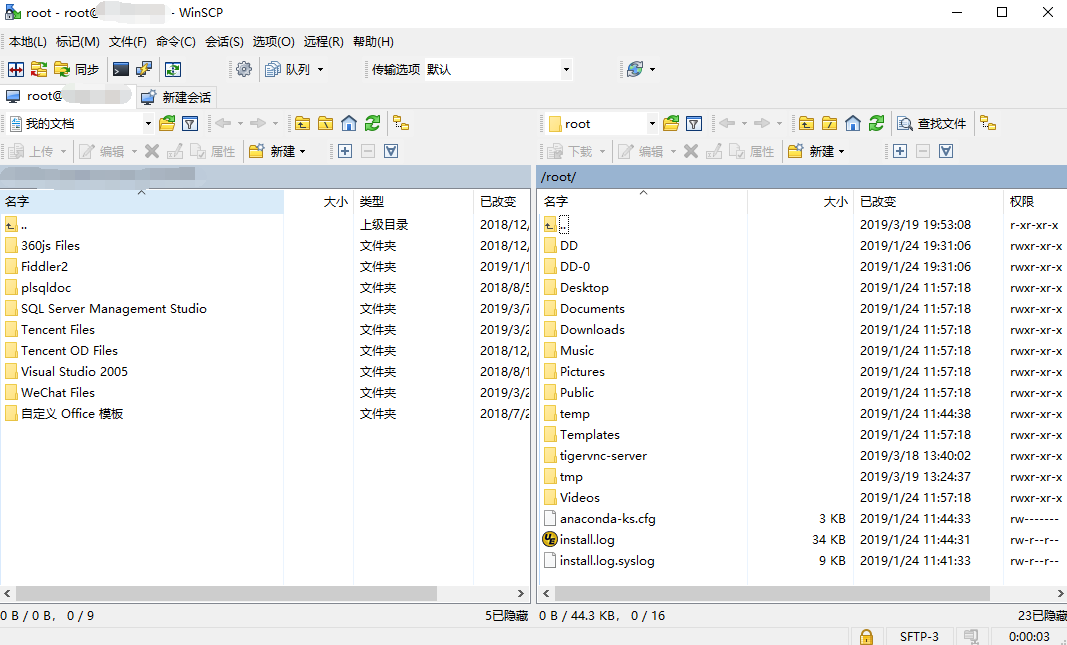The height and width of the screenshot is (645, 1067).
Task: Click the 查找文件 button
Action: tap(932, 123)
